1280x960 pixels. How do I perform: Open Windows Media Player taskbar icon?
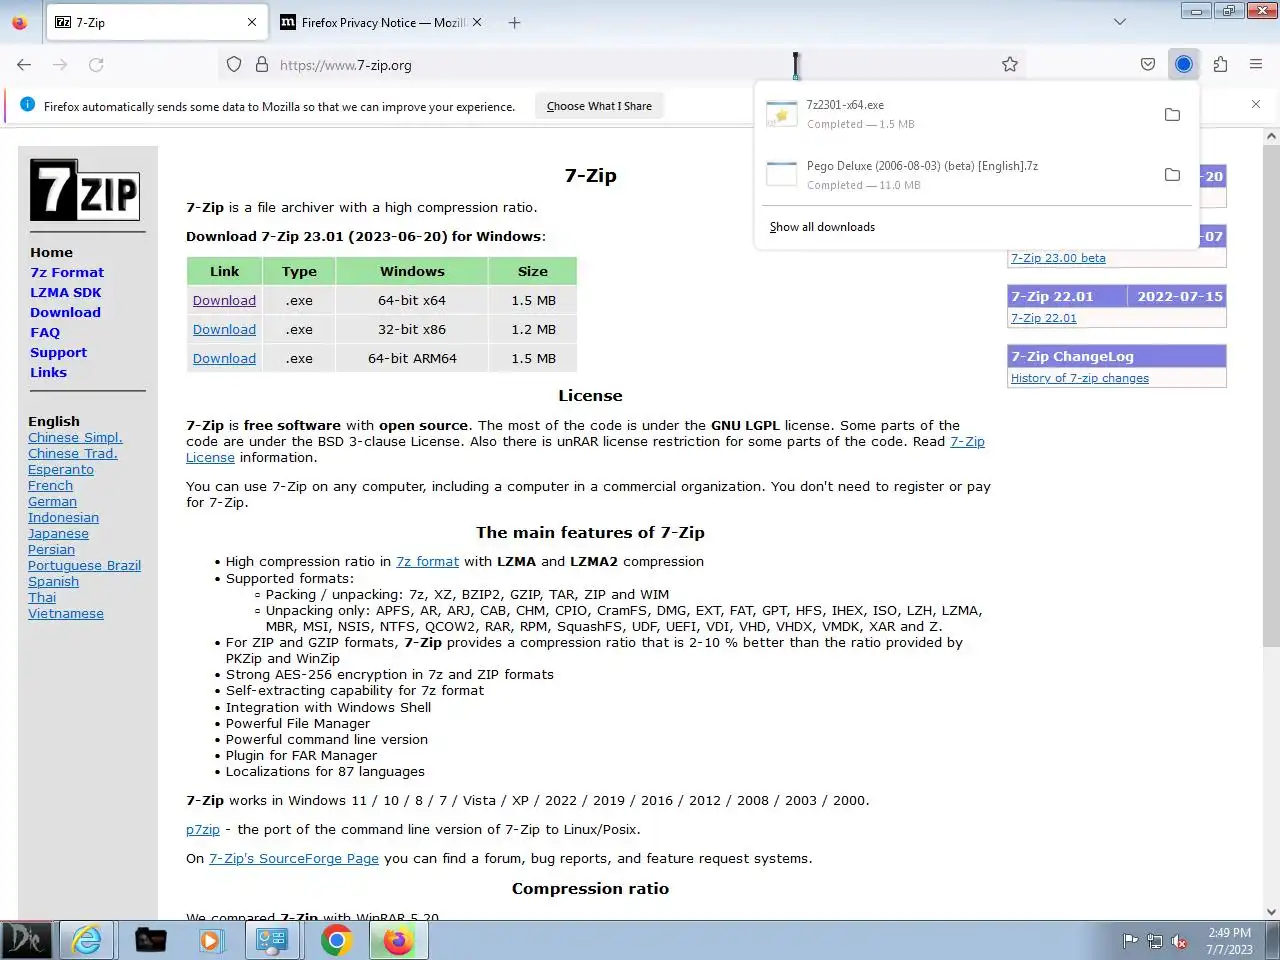[210, 940]
